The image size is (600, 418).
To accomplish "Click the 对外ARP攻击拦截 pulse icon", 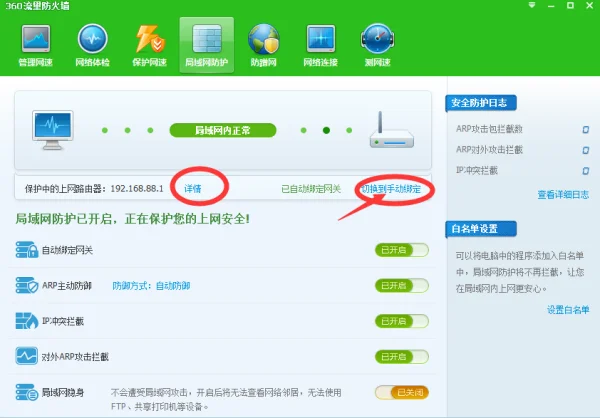I will tap(26, 356).
